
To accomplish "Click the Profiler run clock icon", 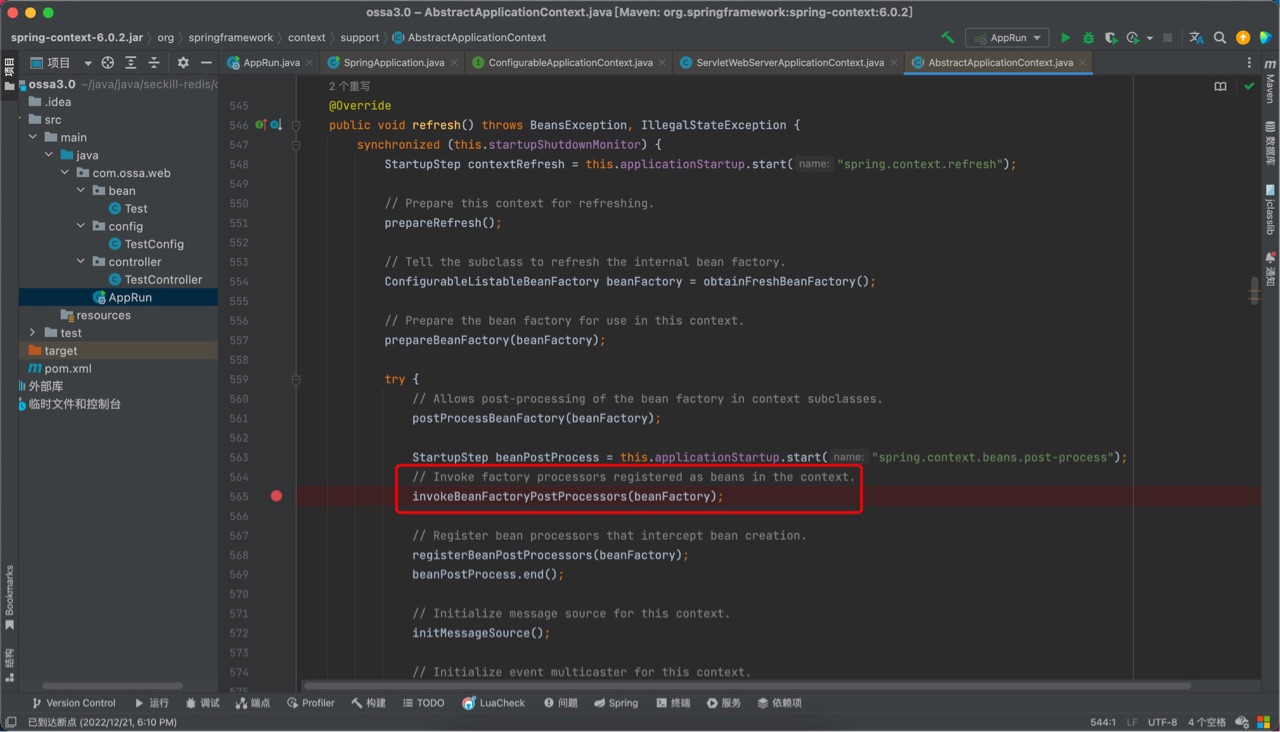I will click(1133, 38).
